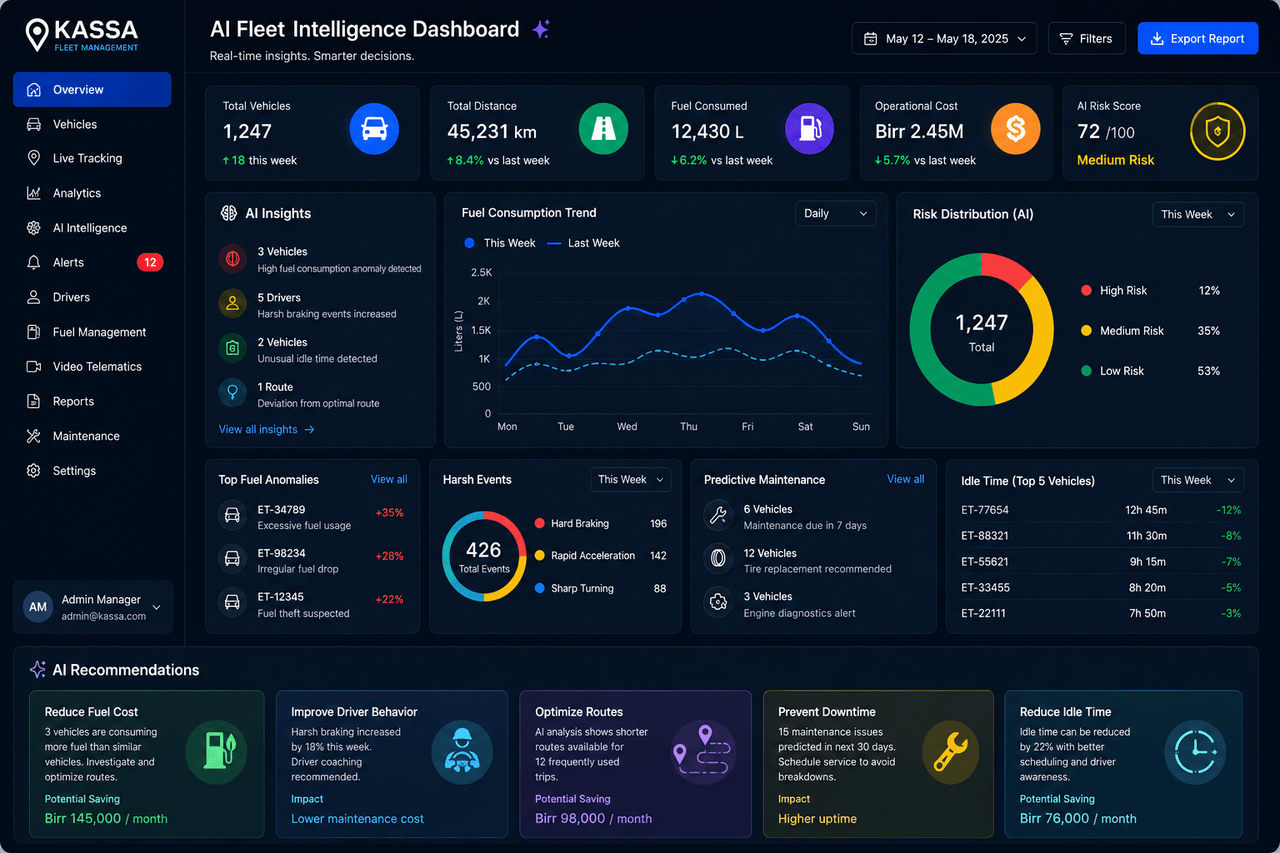Image resolution: width=1280 pixels, height=853 pixels.
Task: Open Settings in the sidebar
Action: coord(92,470)
